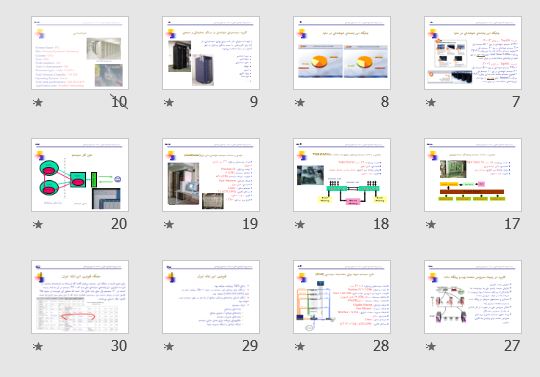Select slide 29 text-only thumbnail

coord(211,297)
